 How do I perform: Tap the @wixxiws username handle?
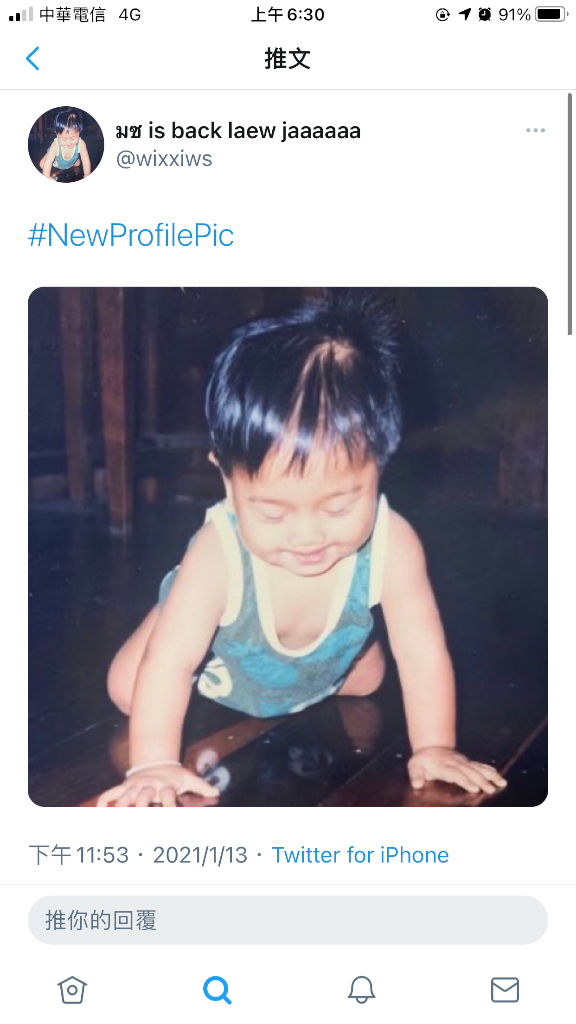pyautogui.click(x=164, y=159)
